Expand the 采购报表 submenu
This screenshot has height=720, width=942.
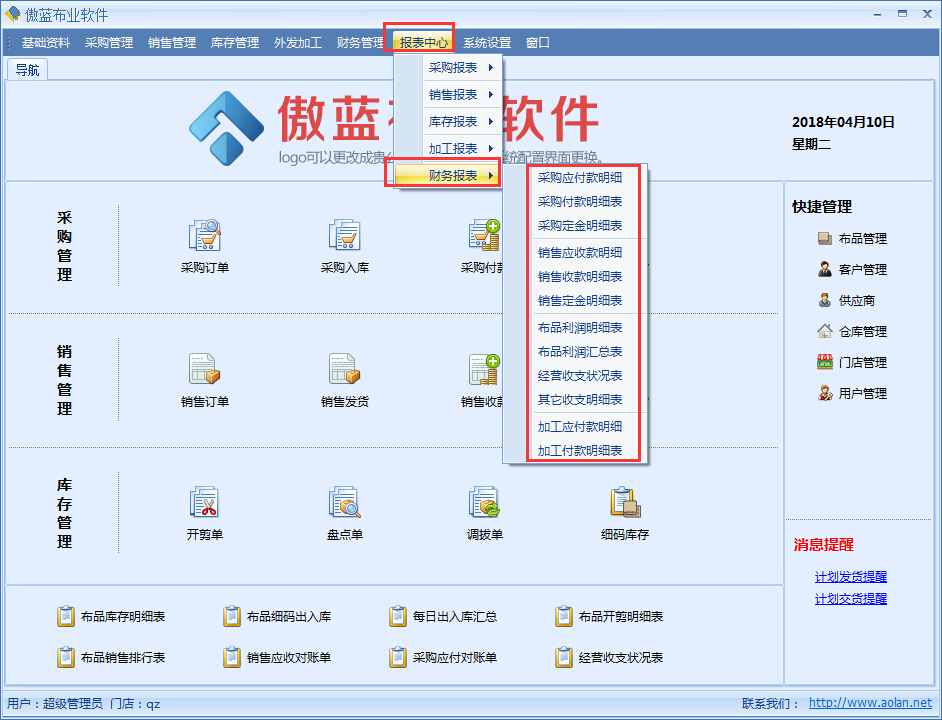pyautogui.click(x=453, y=68)
